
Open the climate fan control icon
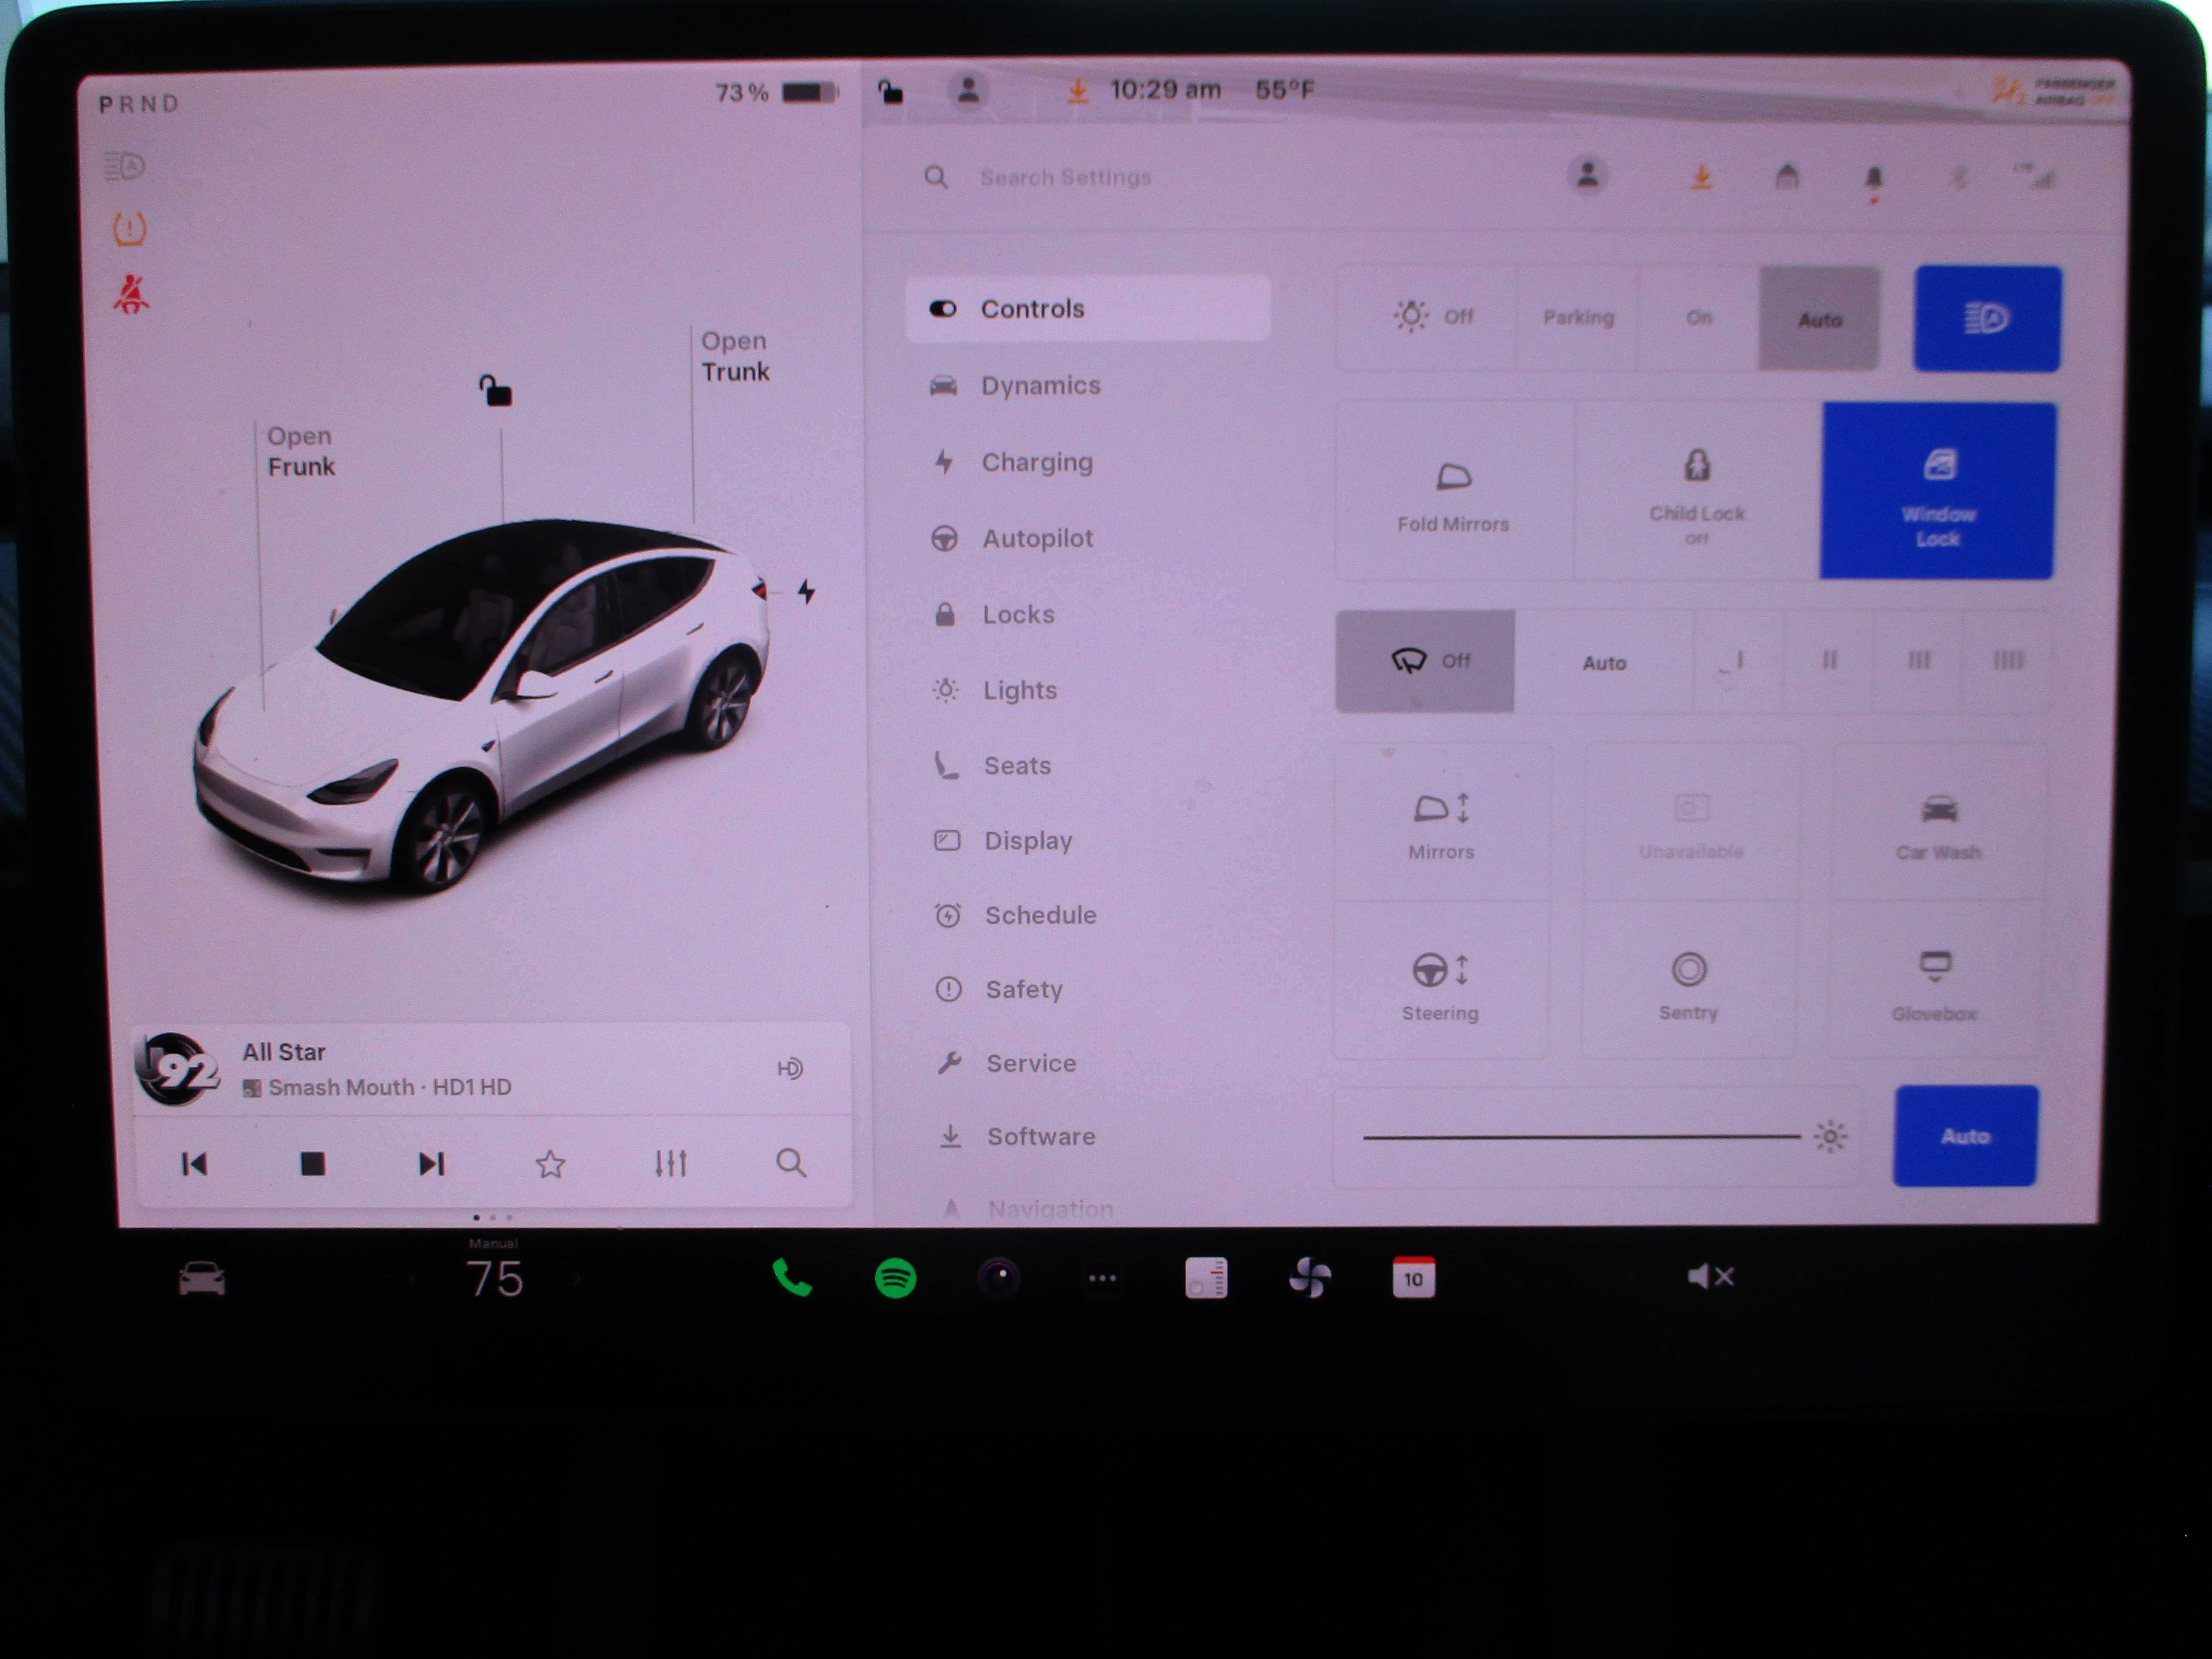1309,1278
